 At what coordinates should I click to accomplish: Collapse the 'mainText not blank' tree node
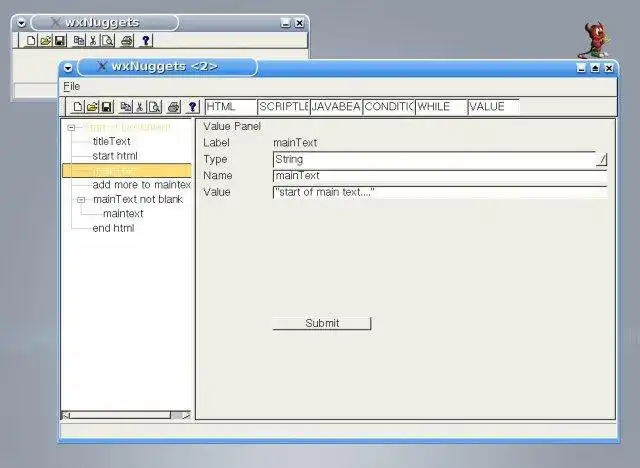point(81,200)
